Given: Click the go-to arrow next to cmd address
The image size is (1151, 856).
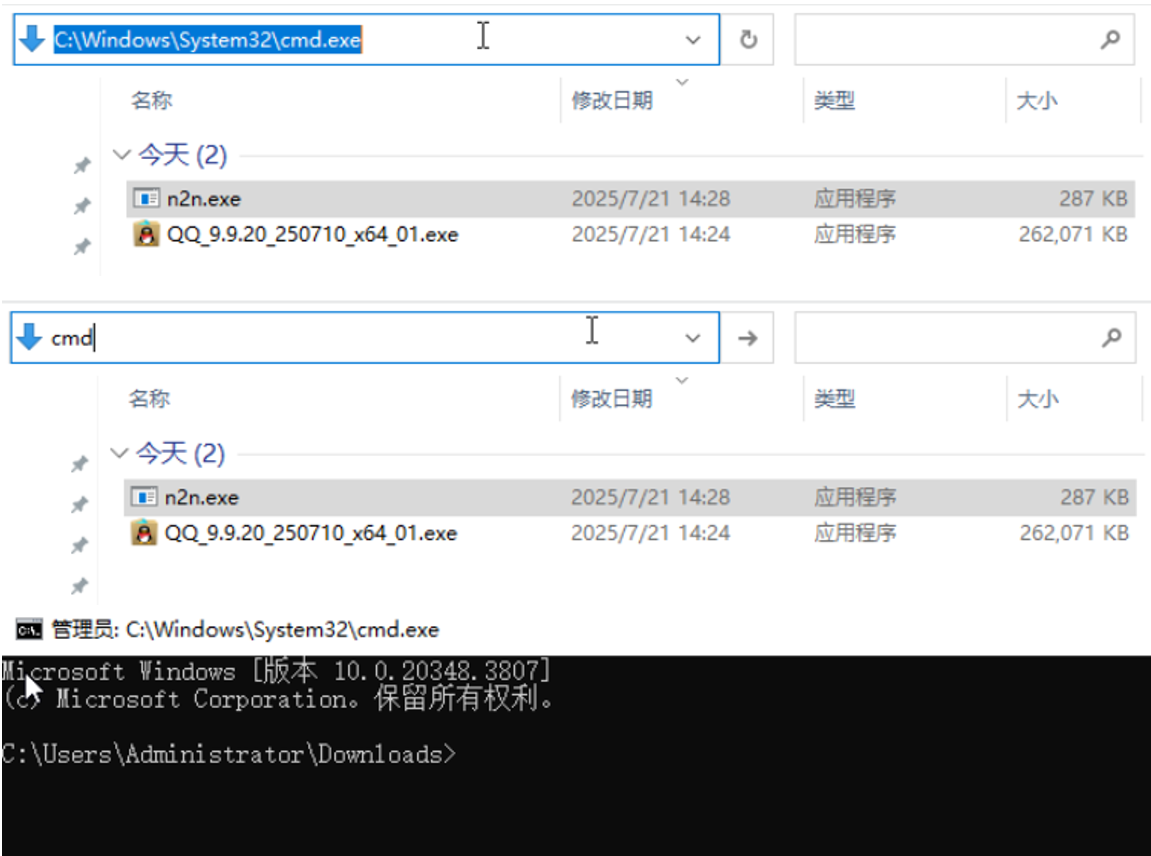Looking at the screenshot, I should pyautogui.click(x=747, y=338).
